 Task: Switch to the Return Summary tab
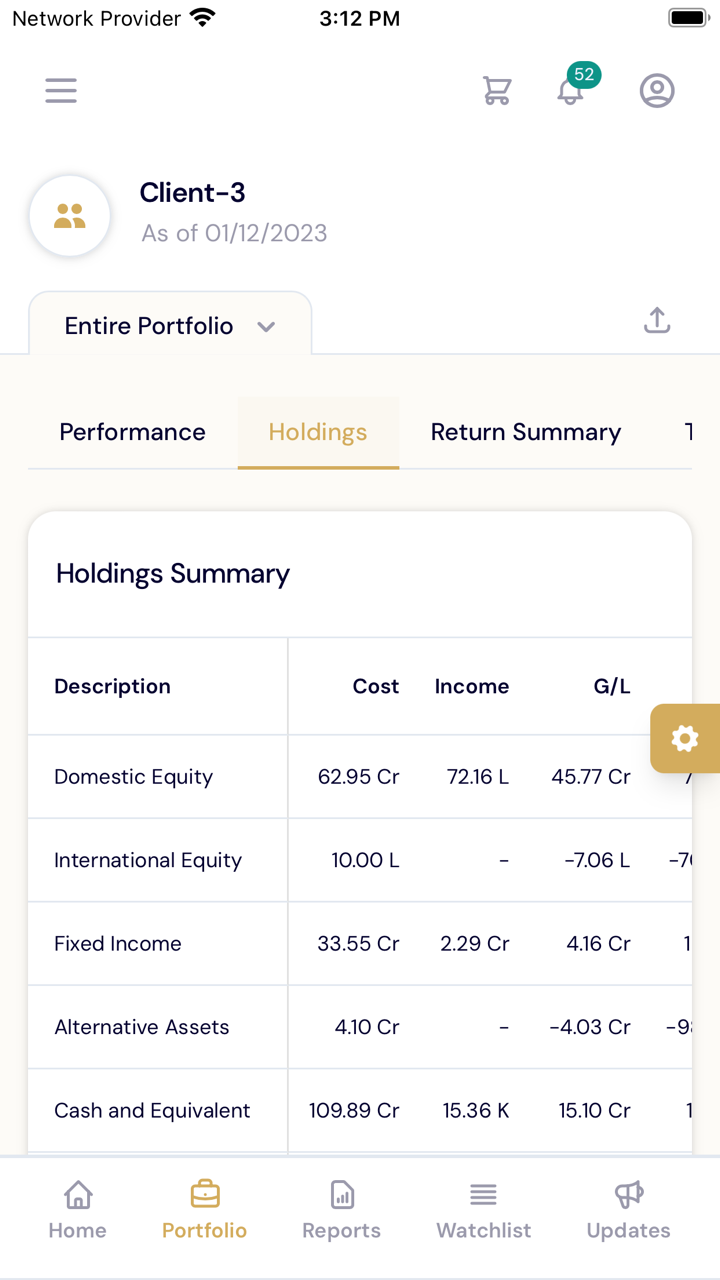[x=525, y=432]
